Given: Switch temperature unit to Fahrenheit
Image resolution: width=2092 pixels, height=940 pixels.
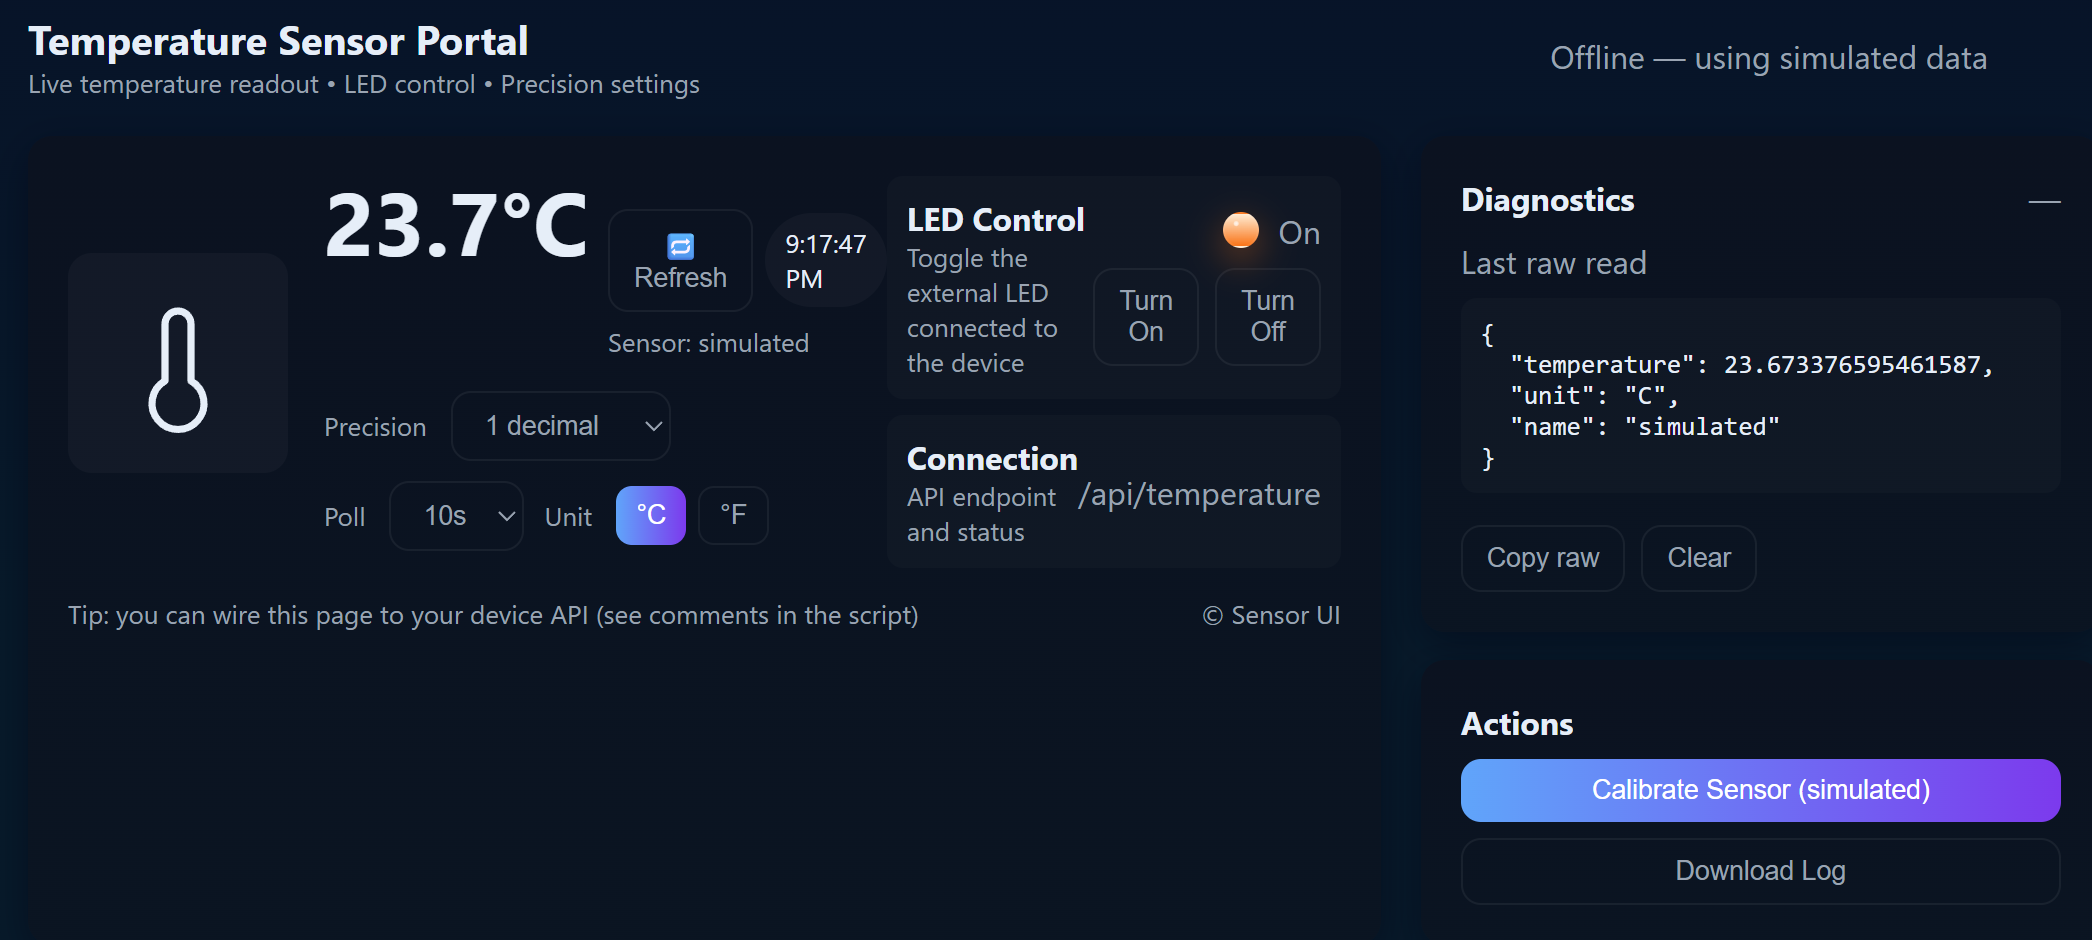Looking at the screenshot, I should coord(733,515).
